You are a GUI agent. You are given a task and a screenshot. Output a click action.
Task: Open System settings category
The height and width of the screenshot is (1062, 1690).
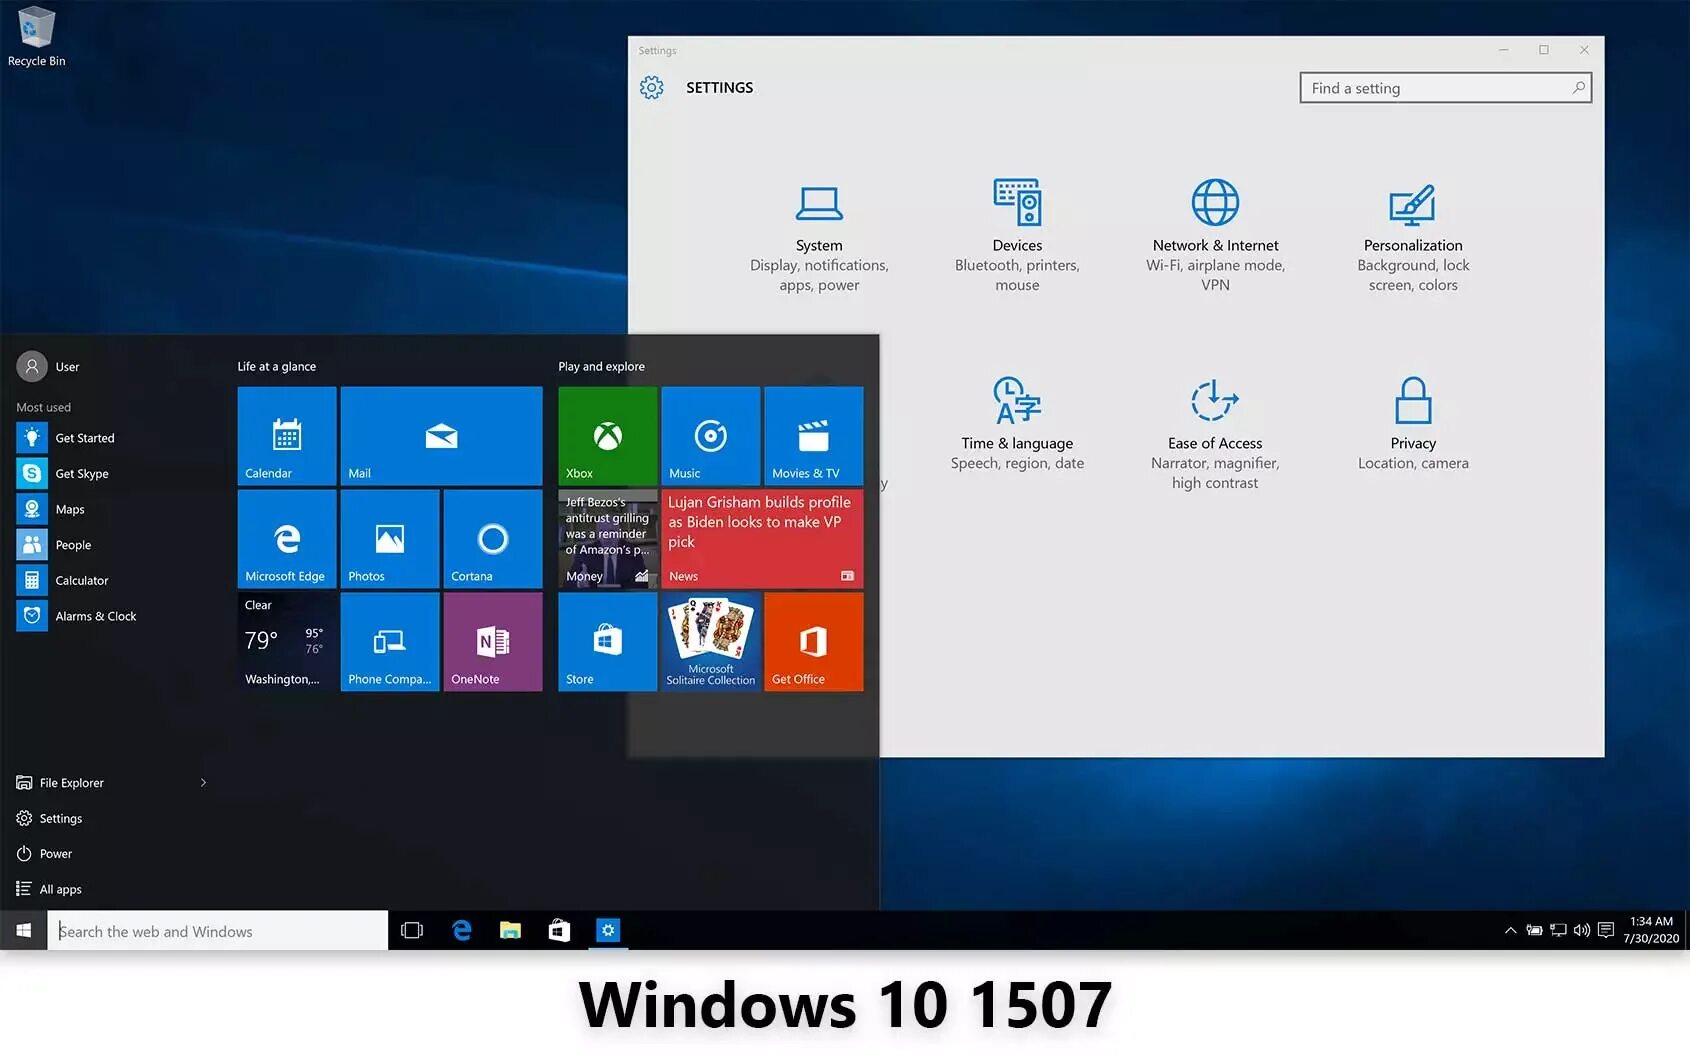pyautogui.click(x=819, y=238)
